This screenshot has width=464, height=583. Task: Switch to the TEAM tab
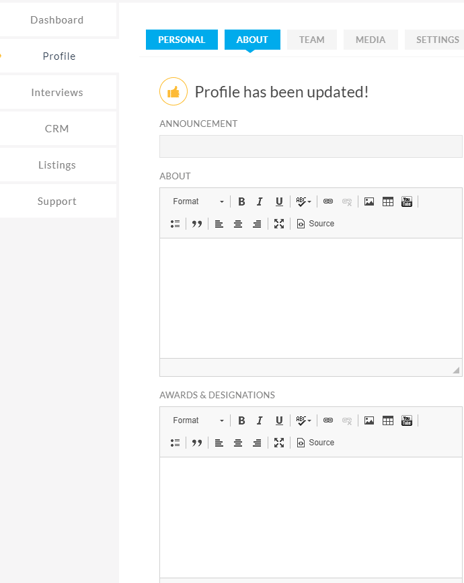click(312, 40)
